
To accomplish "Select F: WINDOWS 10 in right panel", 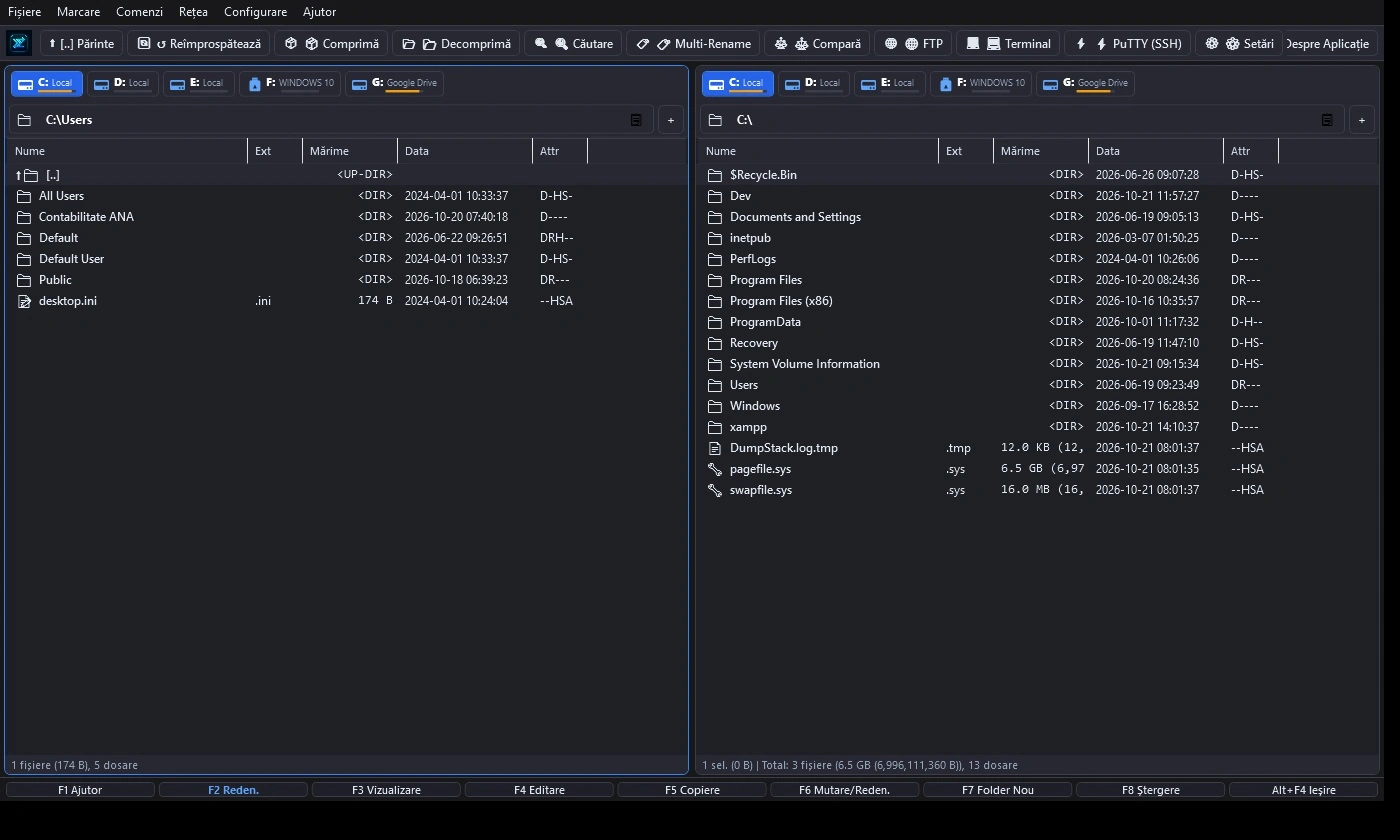I will pyautogui.click(x=981, y=83).
